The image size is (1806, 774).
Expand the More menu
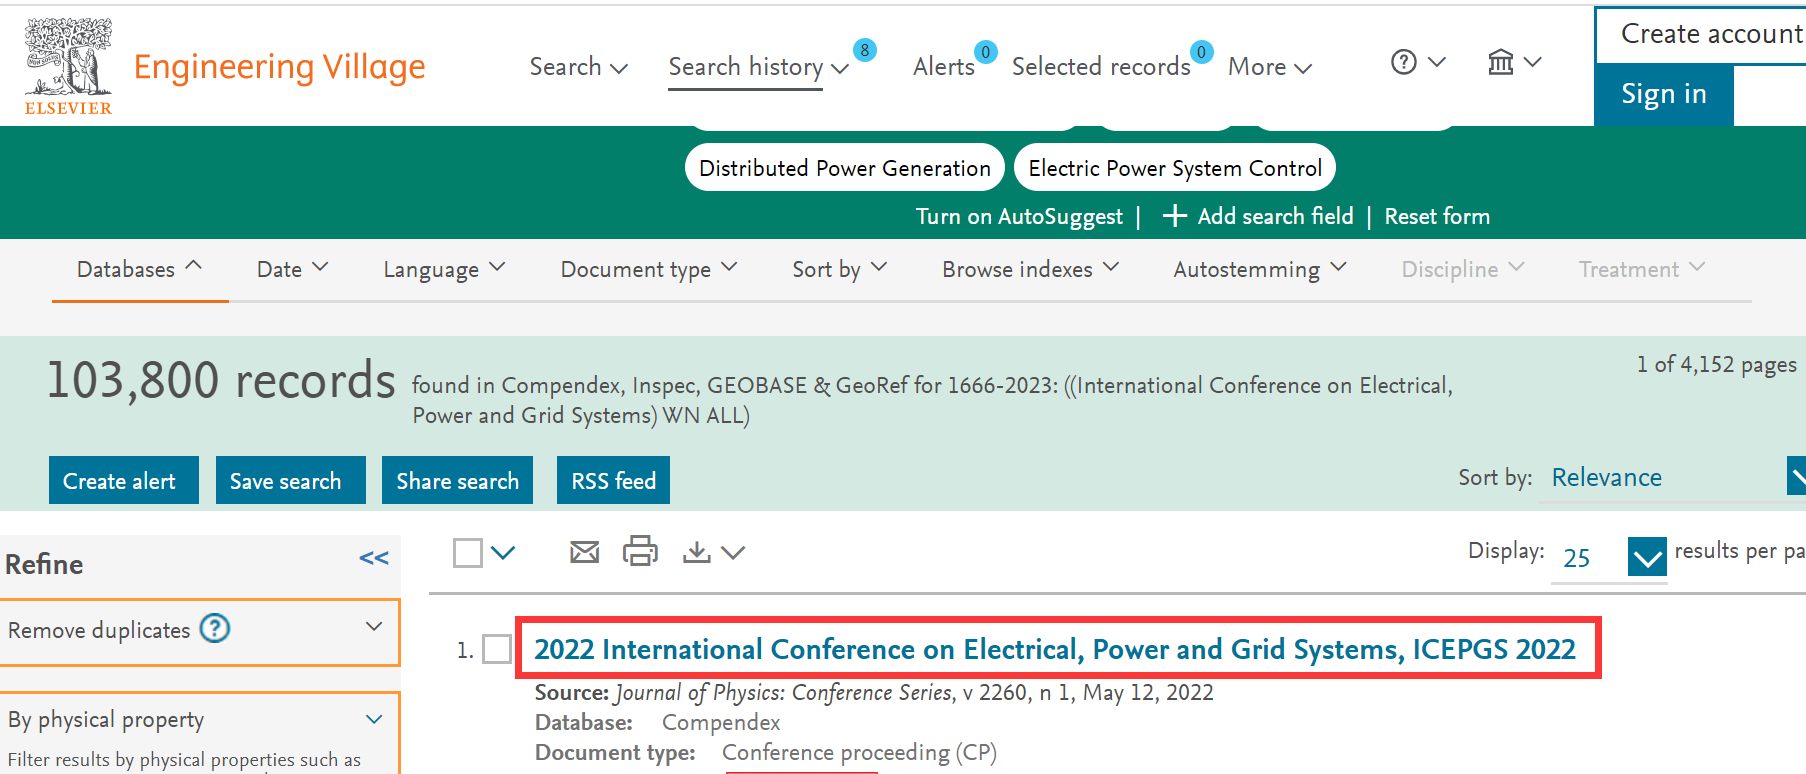(x=1270, y=67)
